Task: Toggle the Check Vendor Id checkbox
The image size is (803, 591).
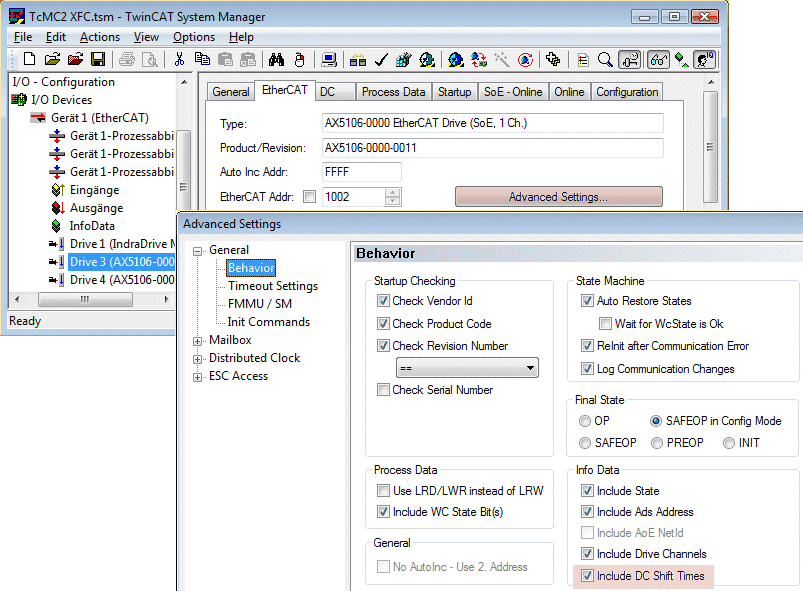Action: [383, 301]
